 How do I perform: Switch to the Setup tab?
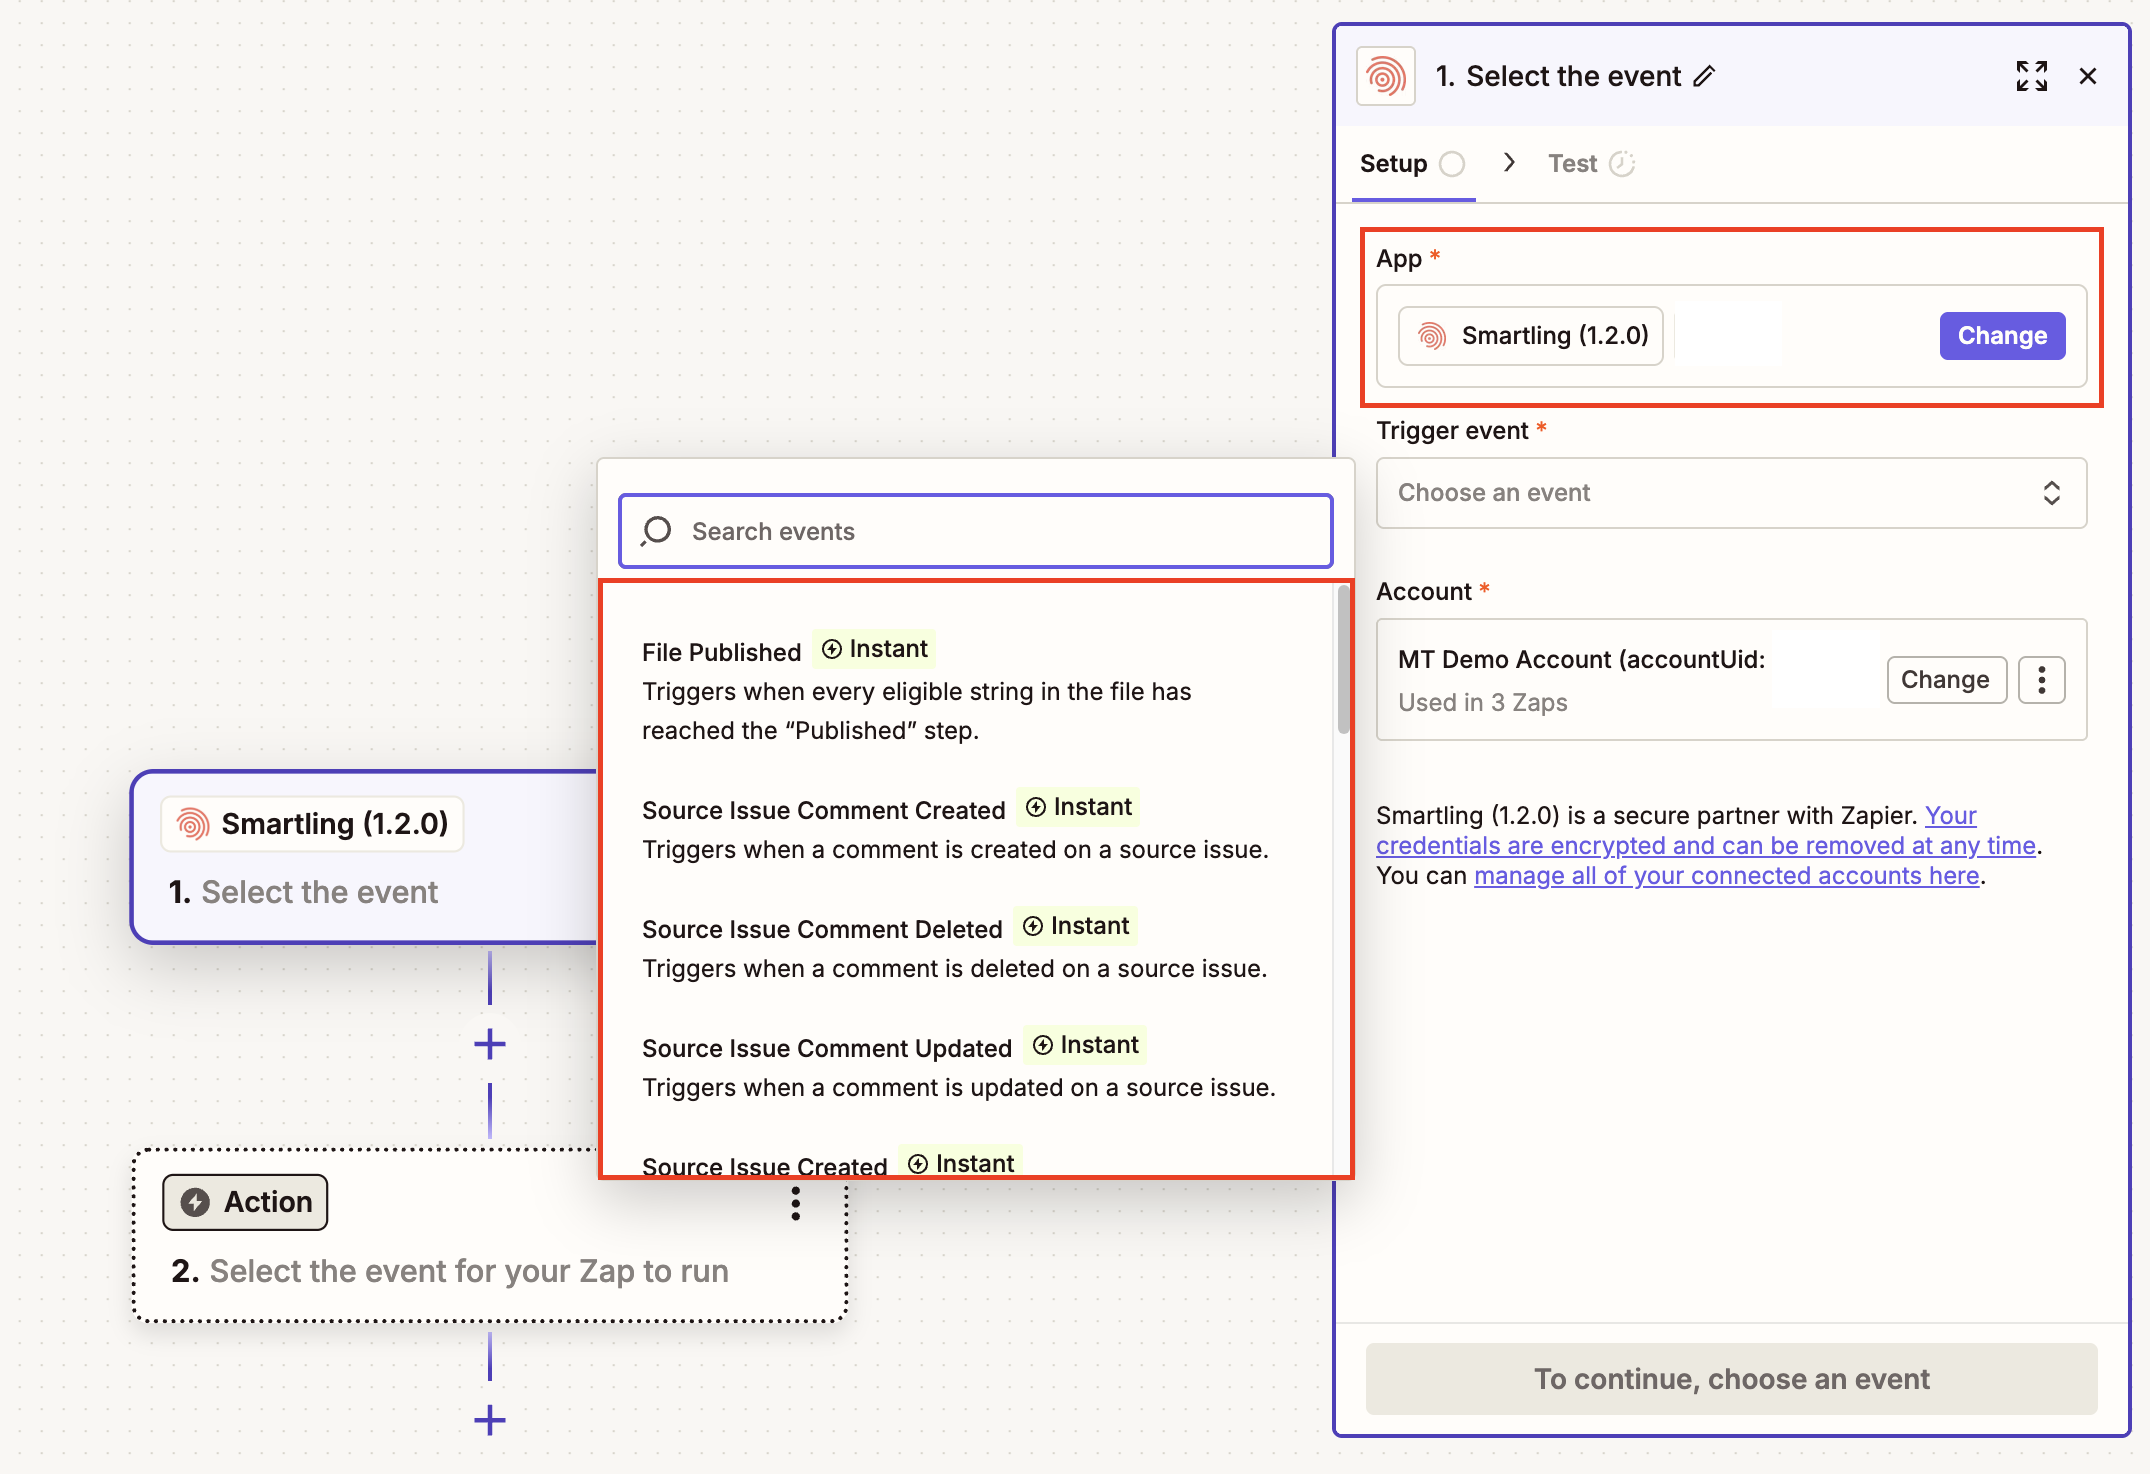1394,164
